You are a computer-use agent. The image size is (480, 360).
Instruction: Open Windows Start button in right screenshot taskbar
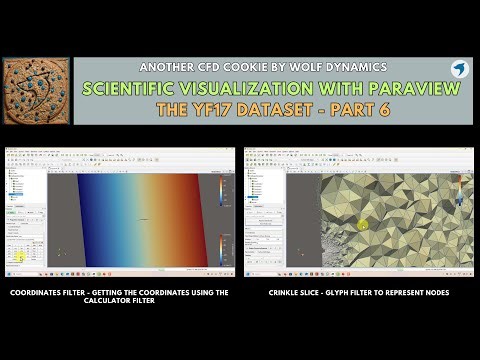coord(248,274)
